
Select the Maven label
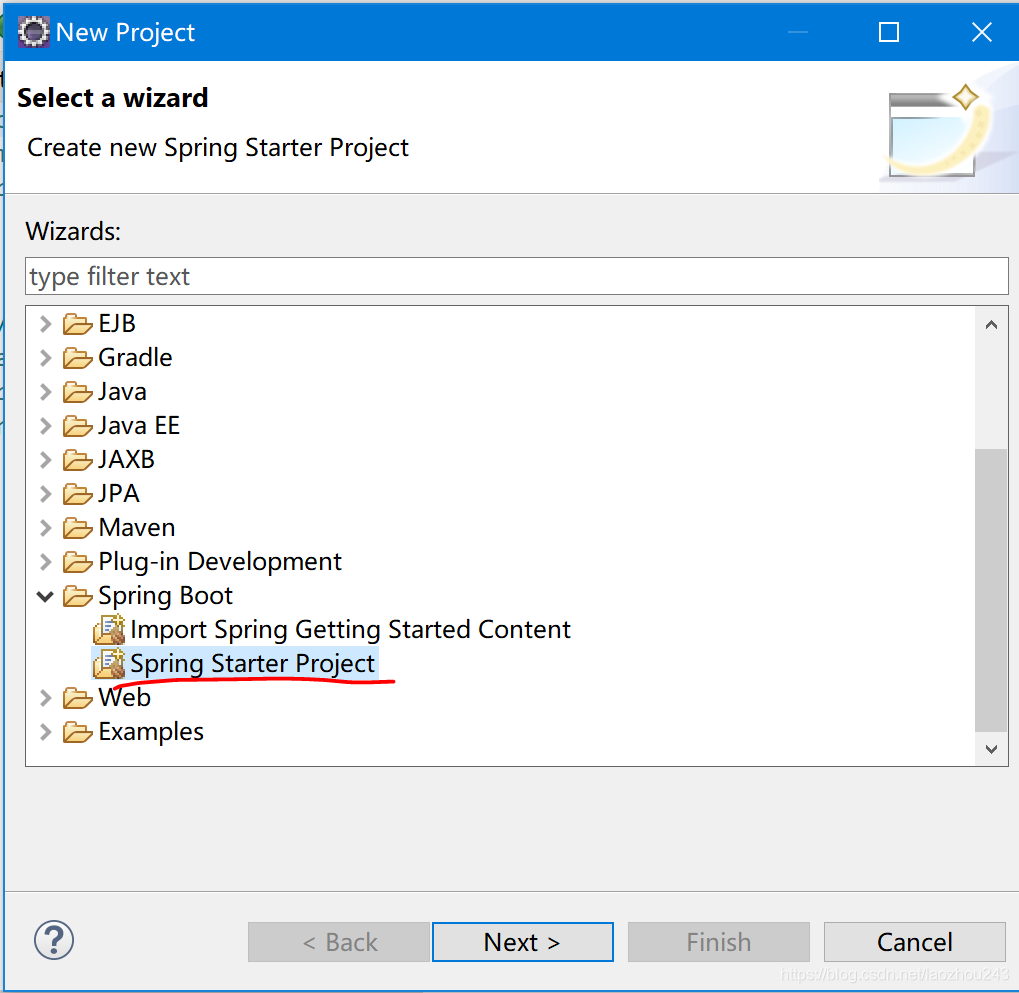(136, 528)
